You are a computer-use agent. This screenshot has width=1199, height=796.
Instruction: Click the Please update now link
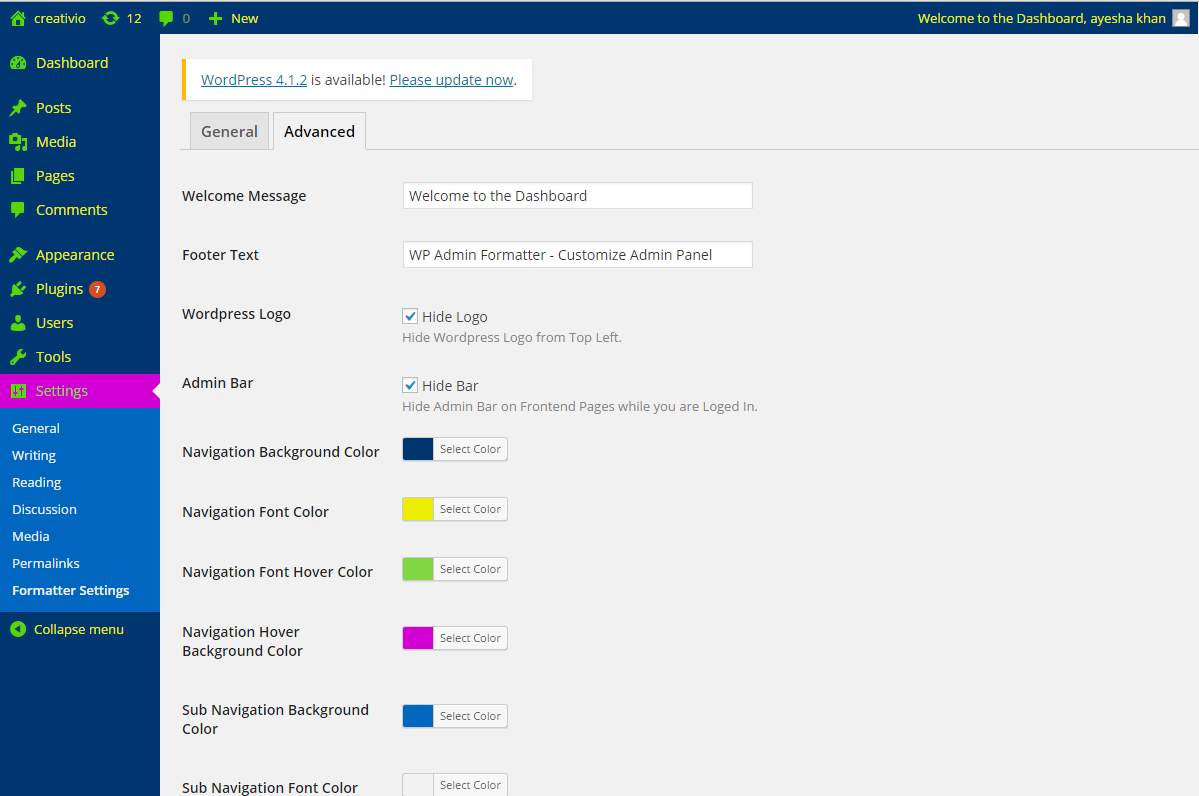point(451,80)
